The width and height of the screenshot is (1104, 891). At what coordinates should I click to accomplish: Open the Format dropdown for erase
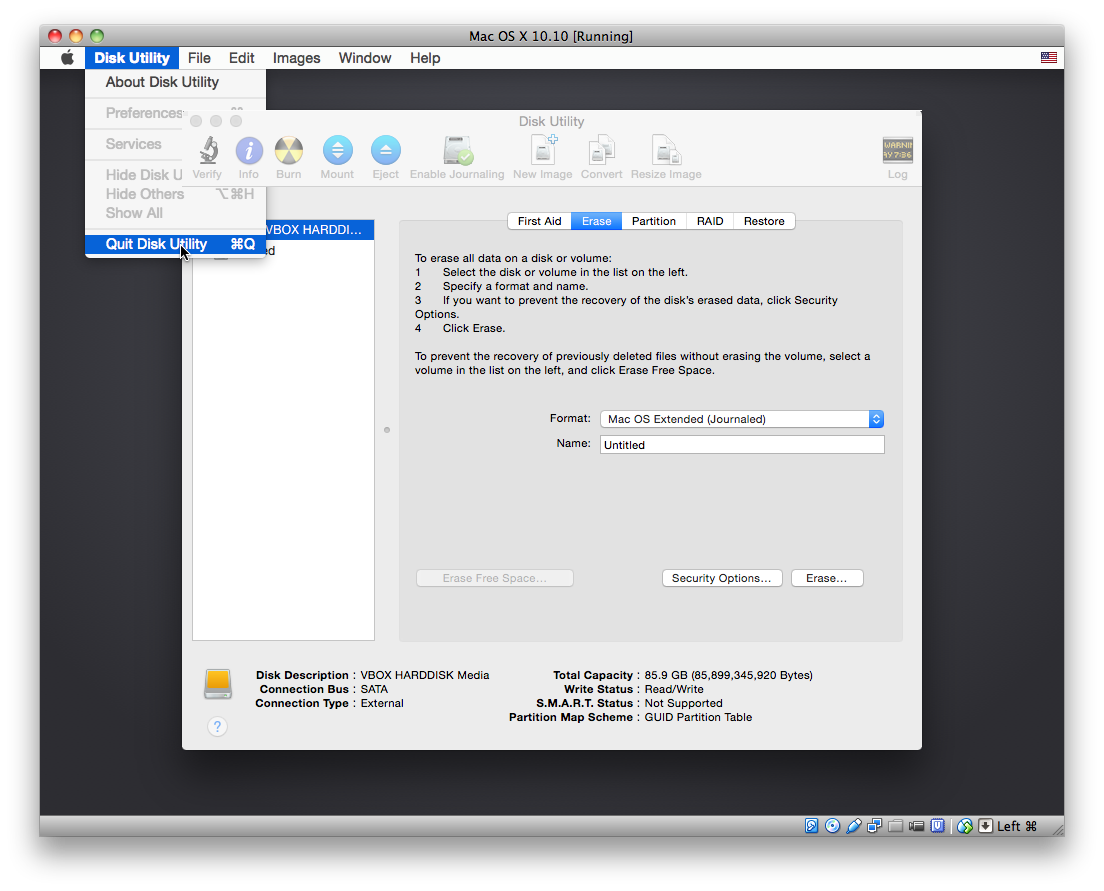[x=741, y=419]
